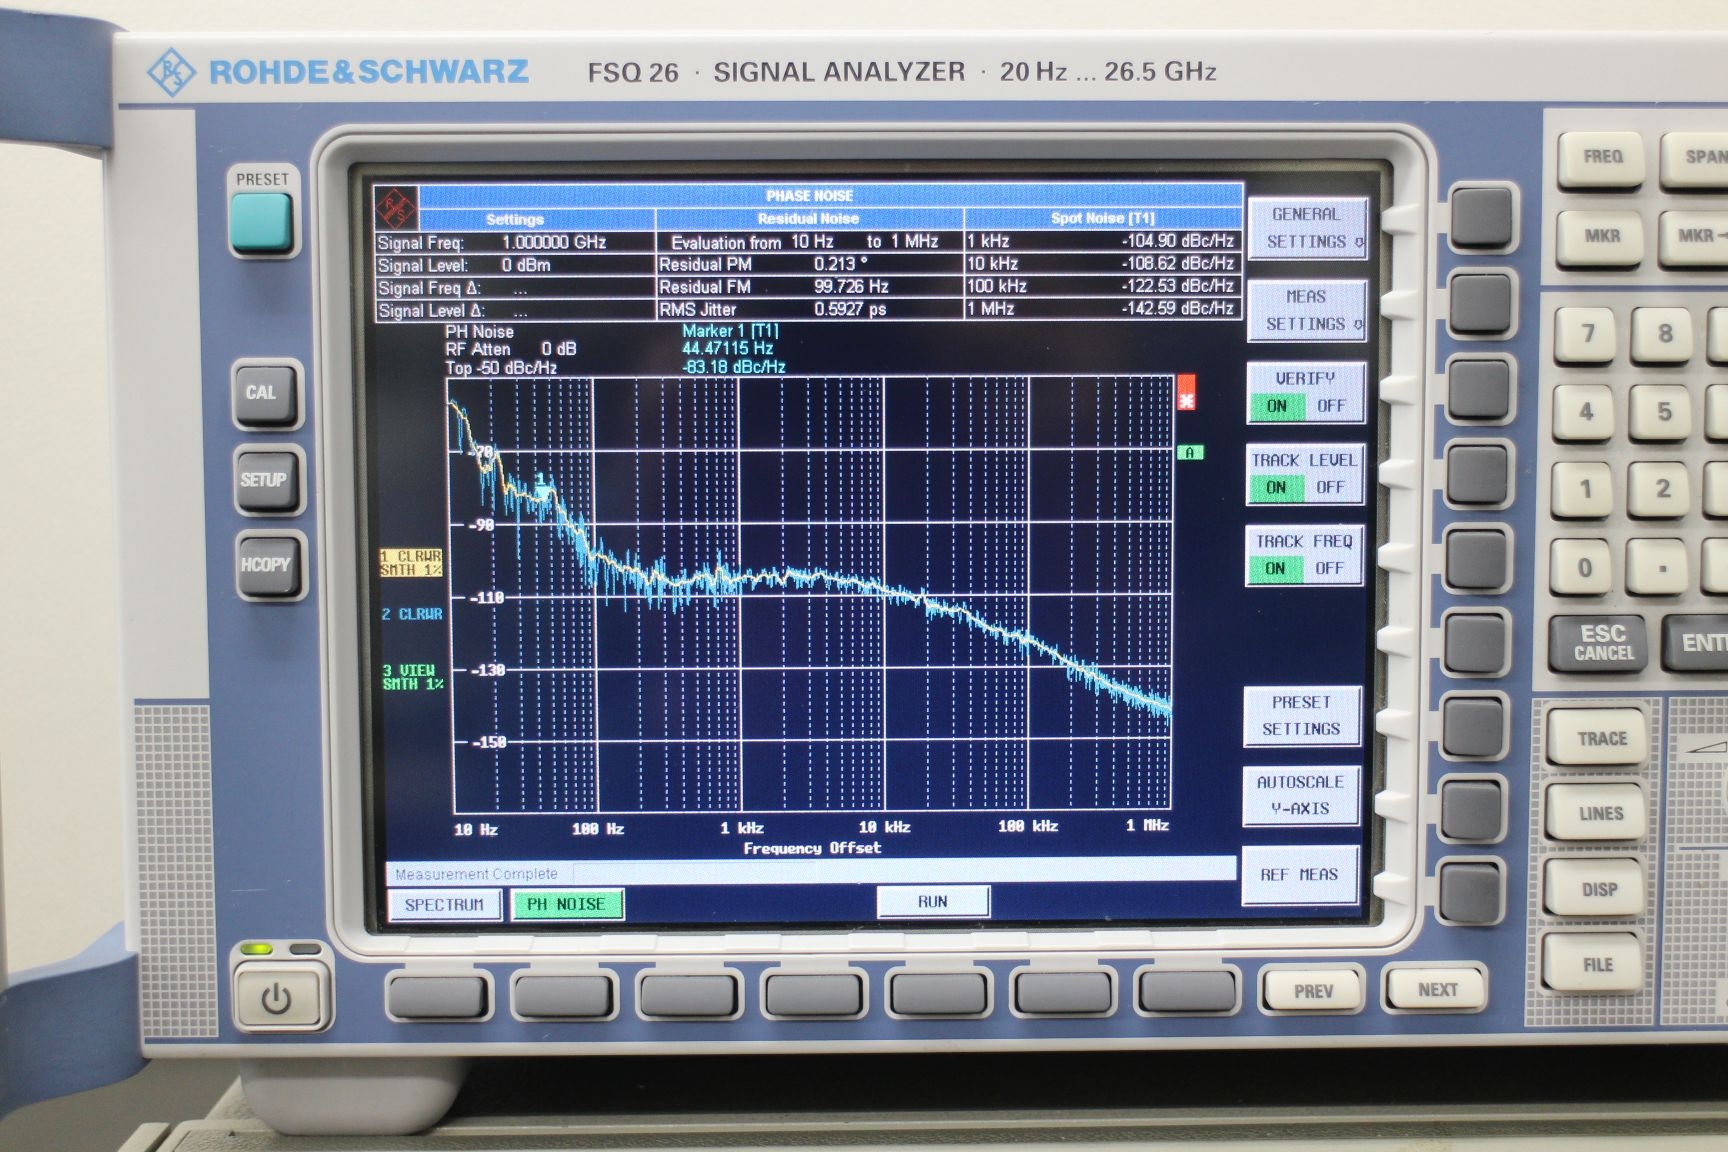Push the HCOPY hardware key
Screen dimensions: 1728x1152
pos(267,565)
